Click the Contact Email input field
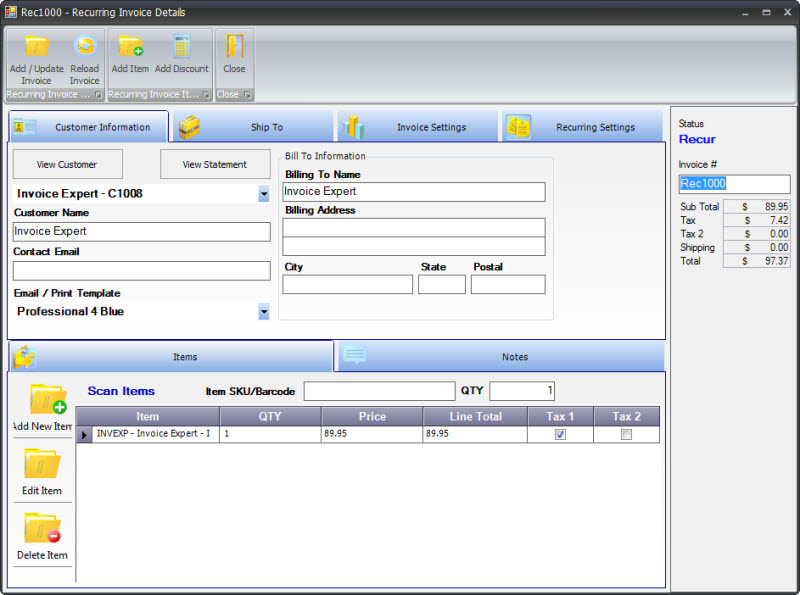 coord(141,271)
